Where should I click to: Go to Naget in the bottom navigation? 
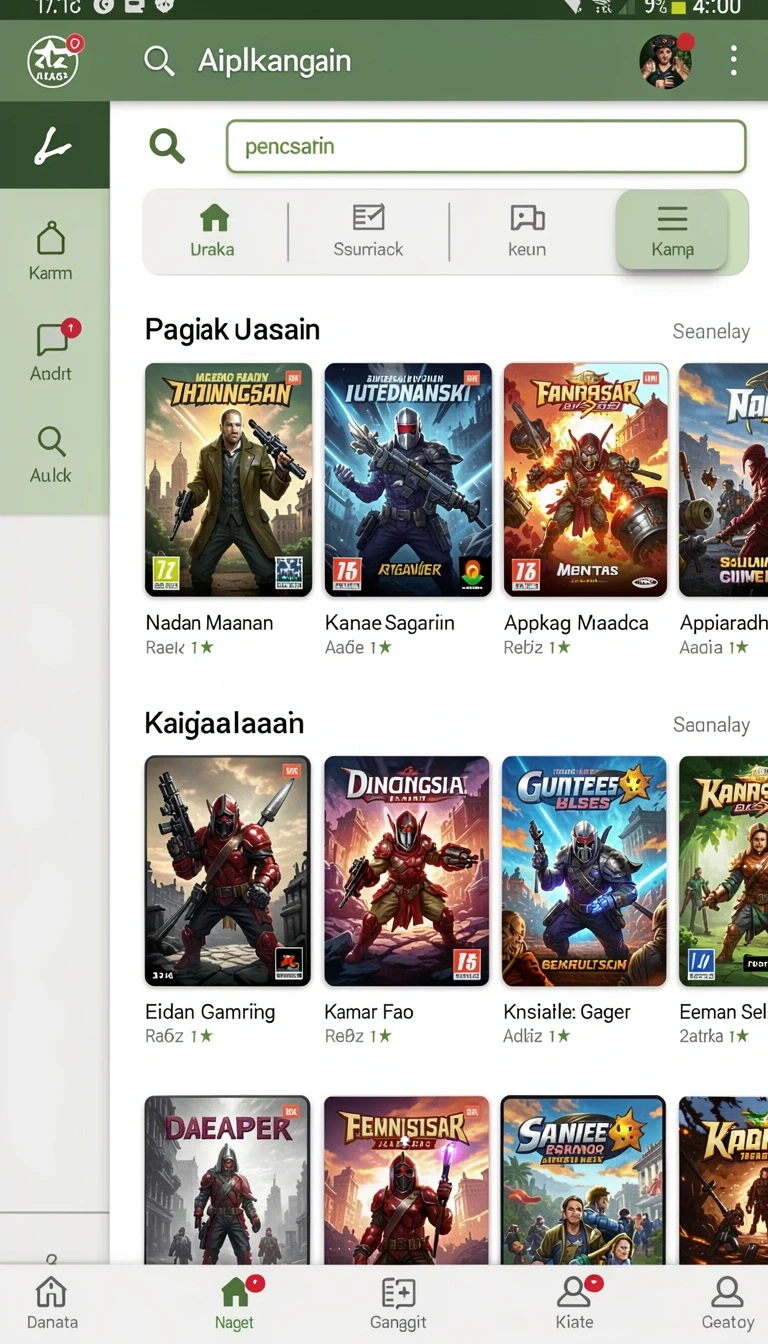235,1304
